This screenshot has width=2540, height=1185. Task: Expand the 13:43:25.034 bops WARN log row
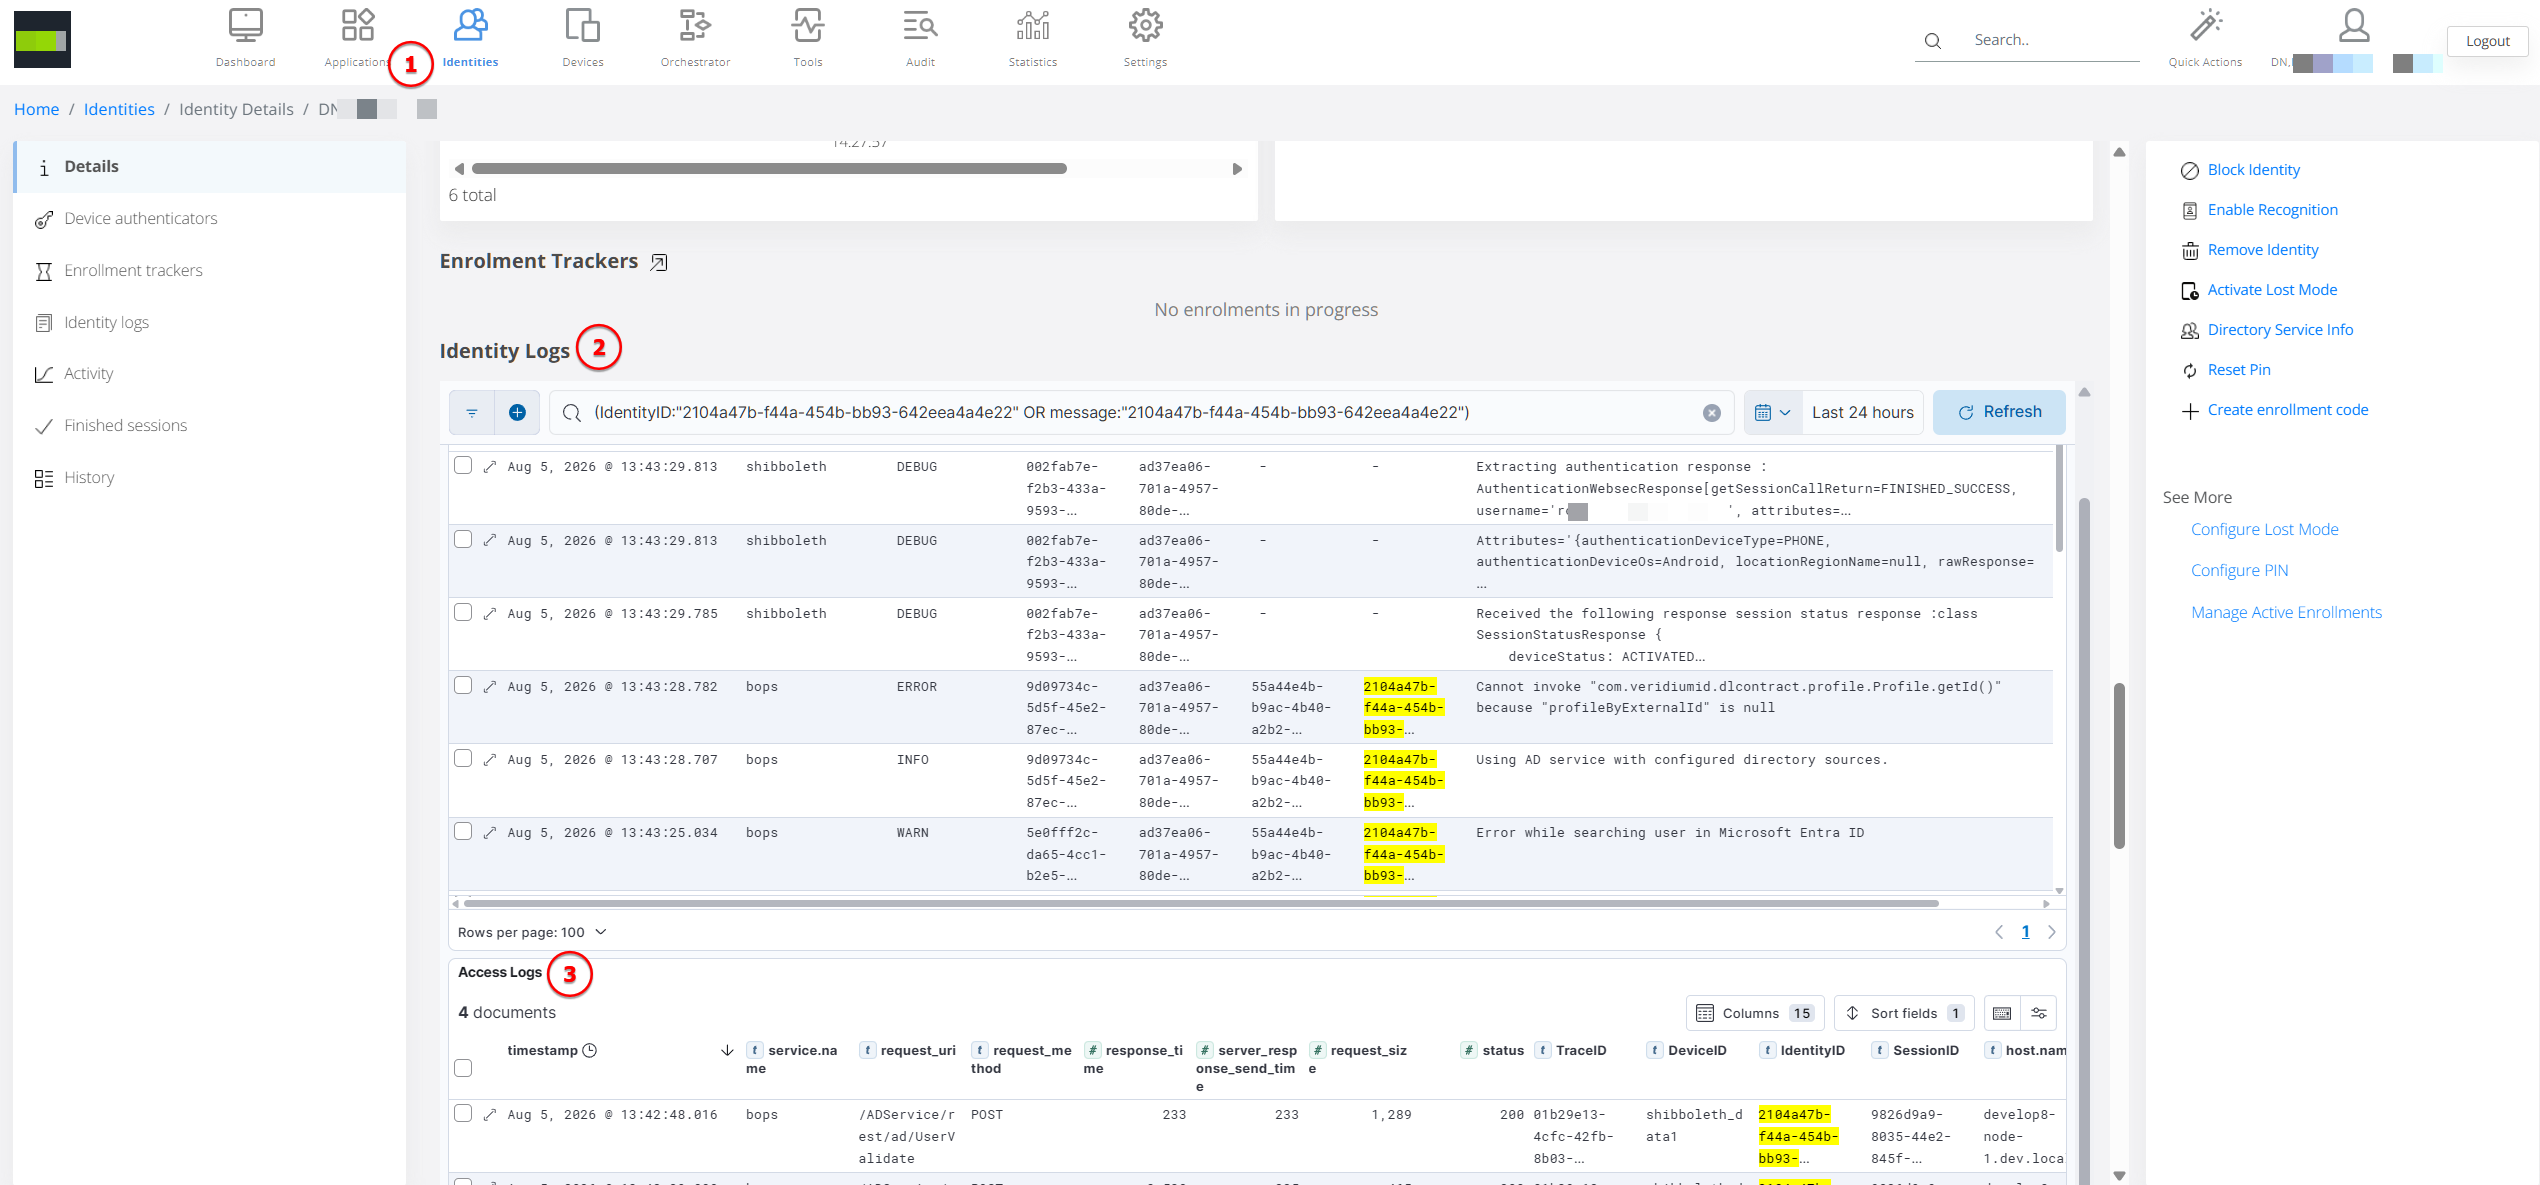pos(490,833)
